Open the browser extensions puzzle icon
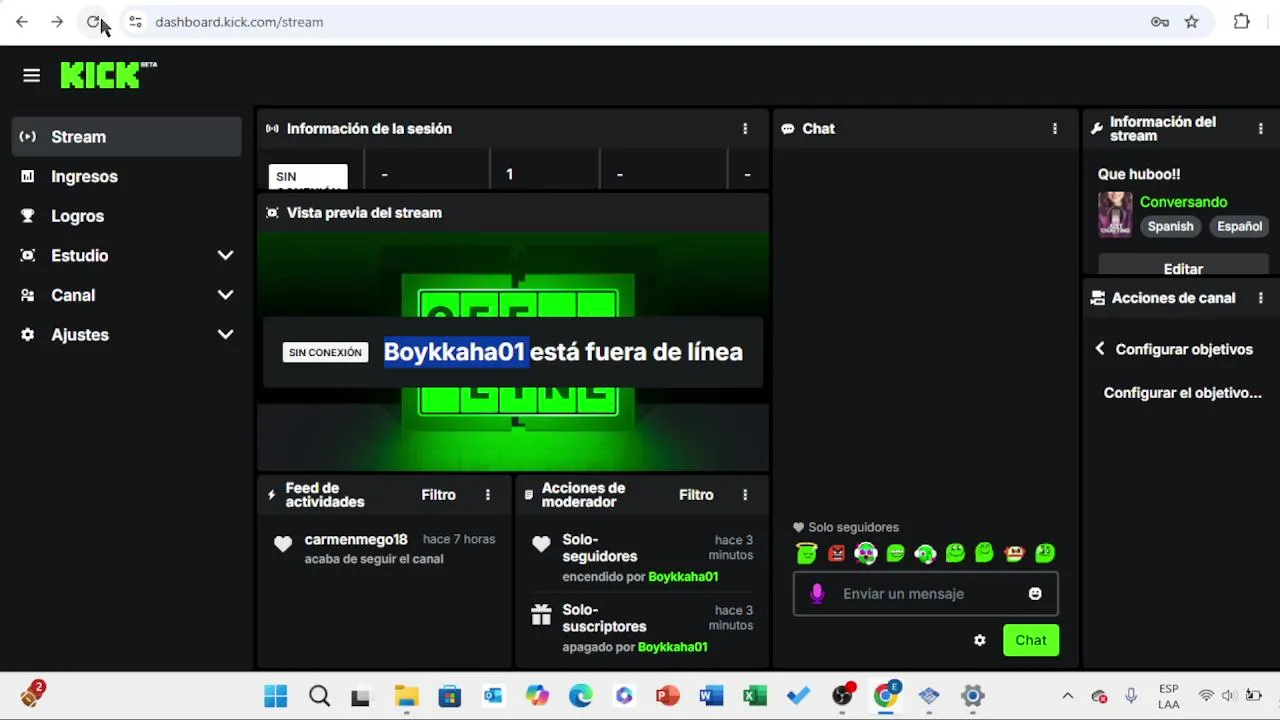This screenshot has height=720, width=1280. (x=1242, y=22)
